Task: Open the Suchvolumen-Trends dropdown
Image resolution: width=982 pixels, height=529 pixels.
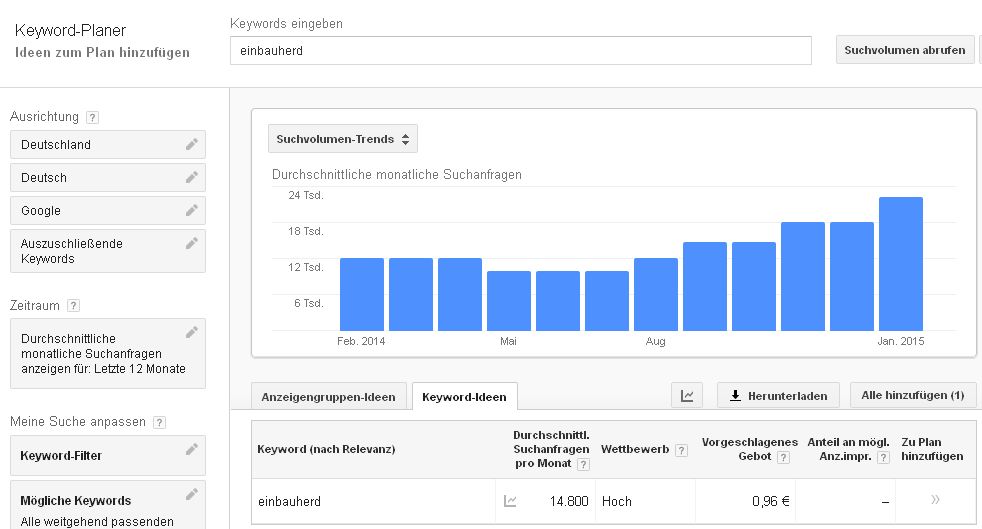Action: (x=343, y=139)
